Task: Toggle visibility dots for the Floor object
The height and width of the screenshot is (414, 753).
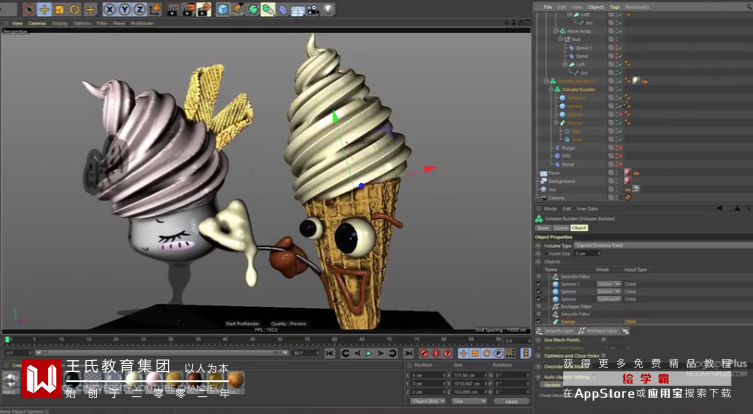Action: coord(619,173)
